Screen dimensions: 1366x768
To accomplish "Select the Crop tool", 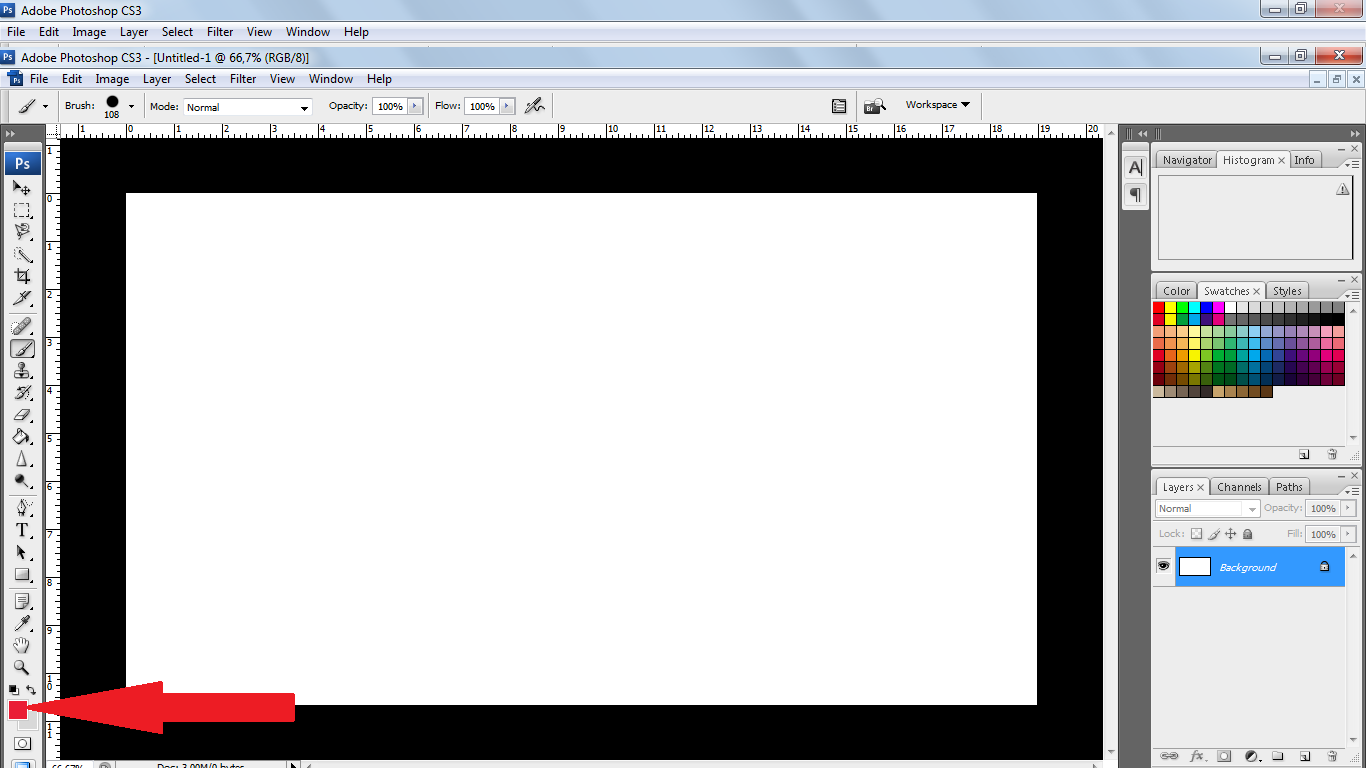I will pos(22,276).
